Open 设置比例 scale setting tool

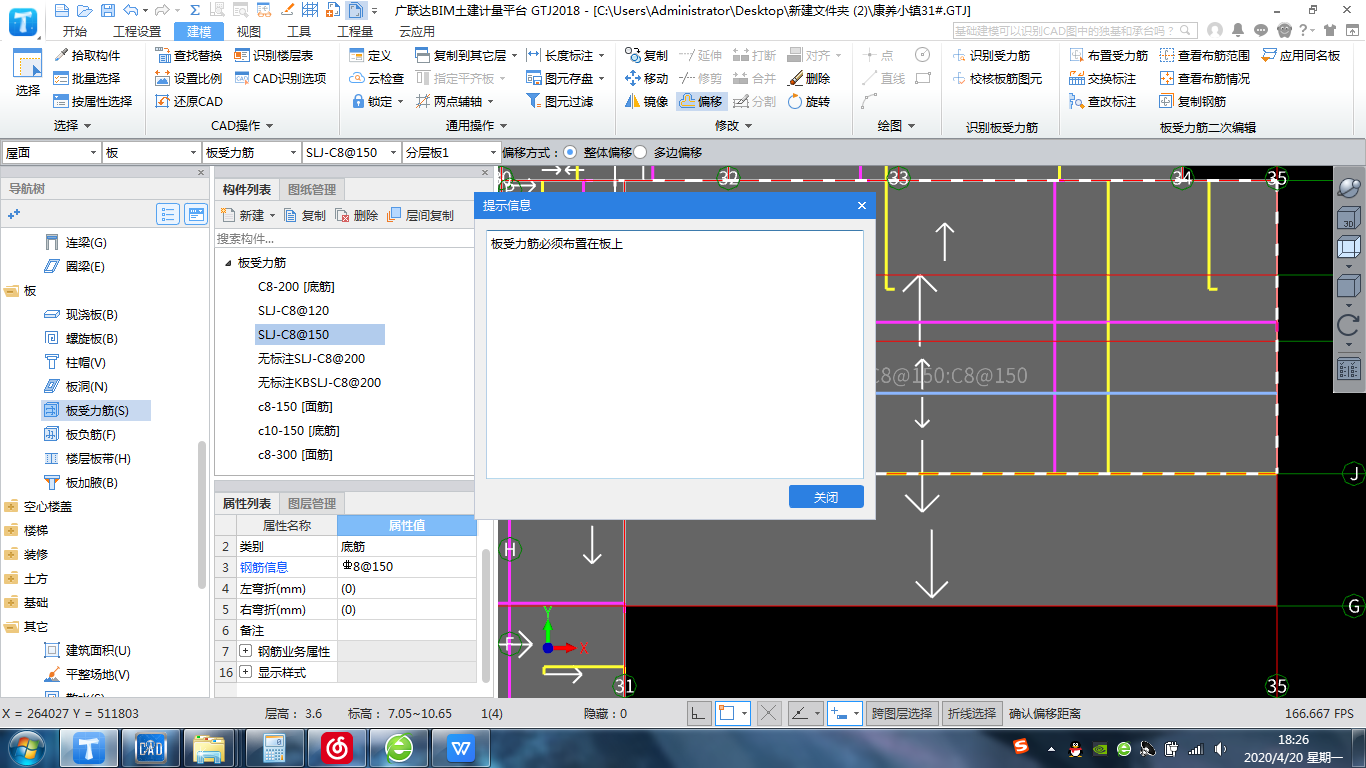(189, 78)
